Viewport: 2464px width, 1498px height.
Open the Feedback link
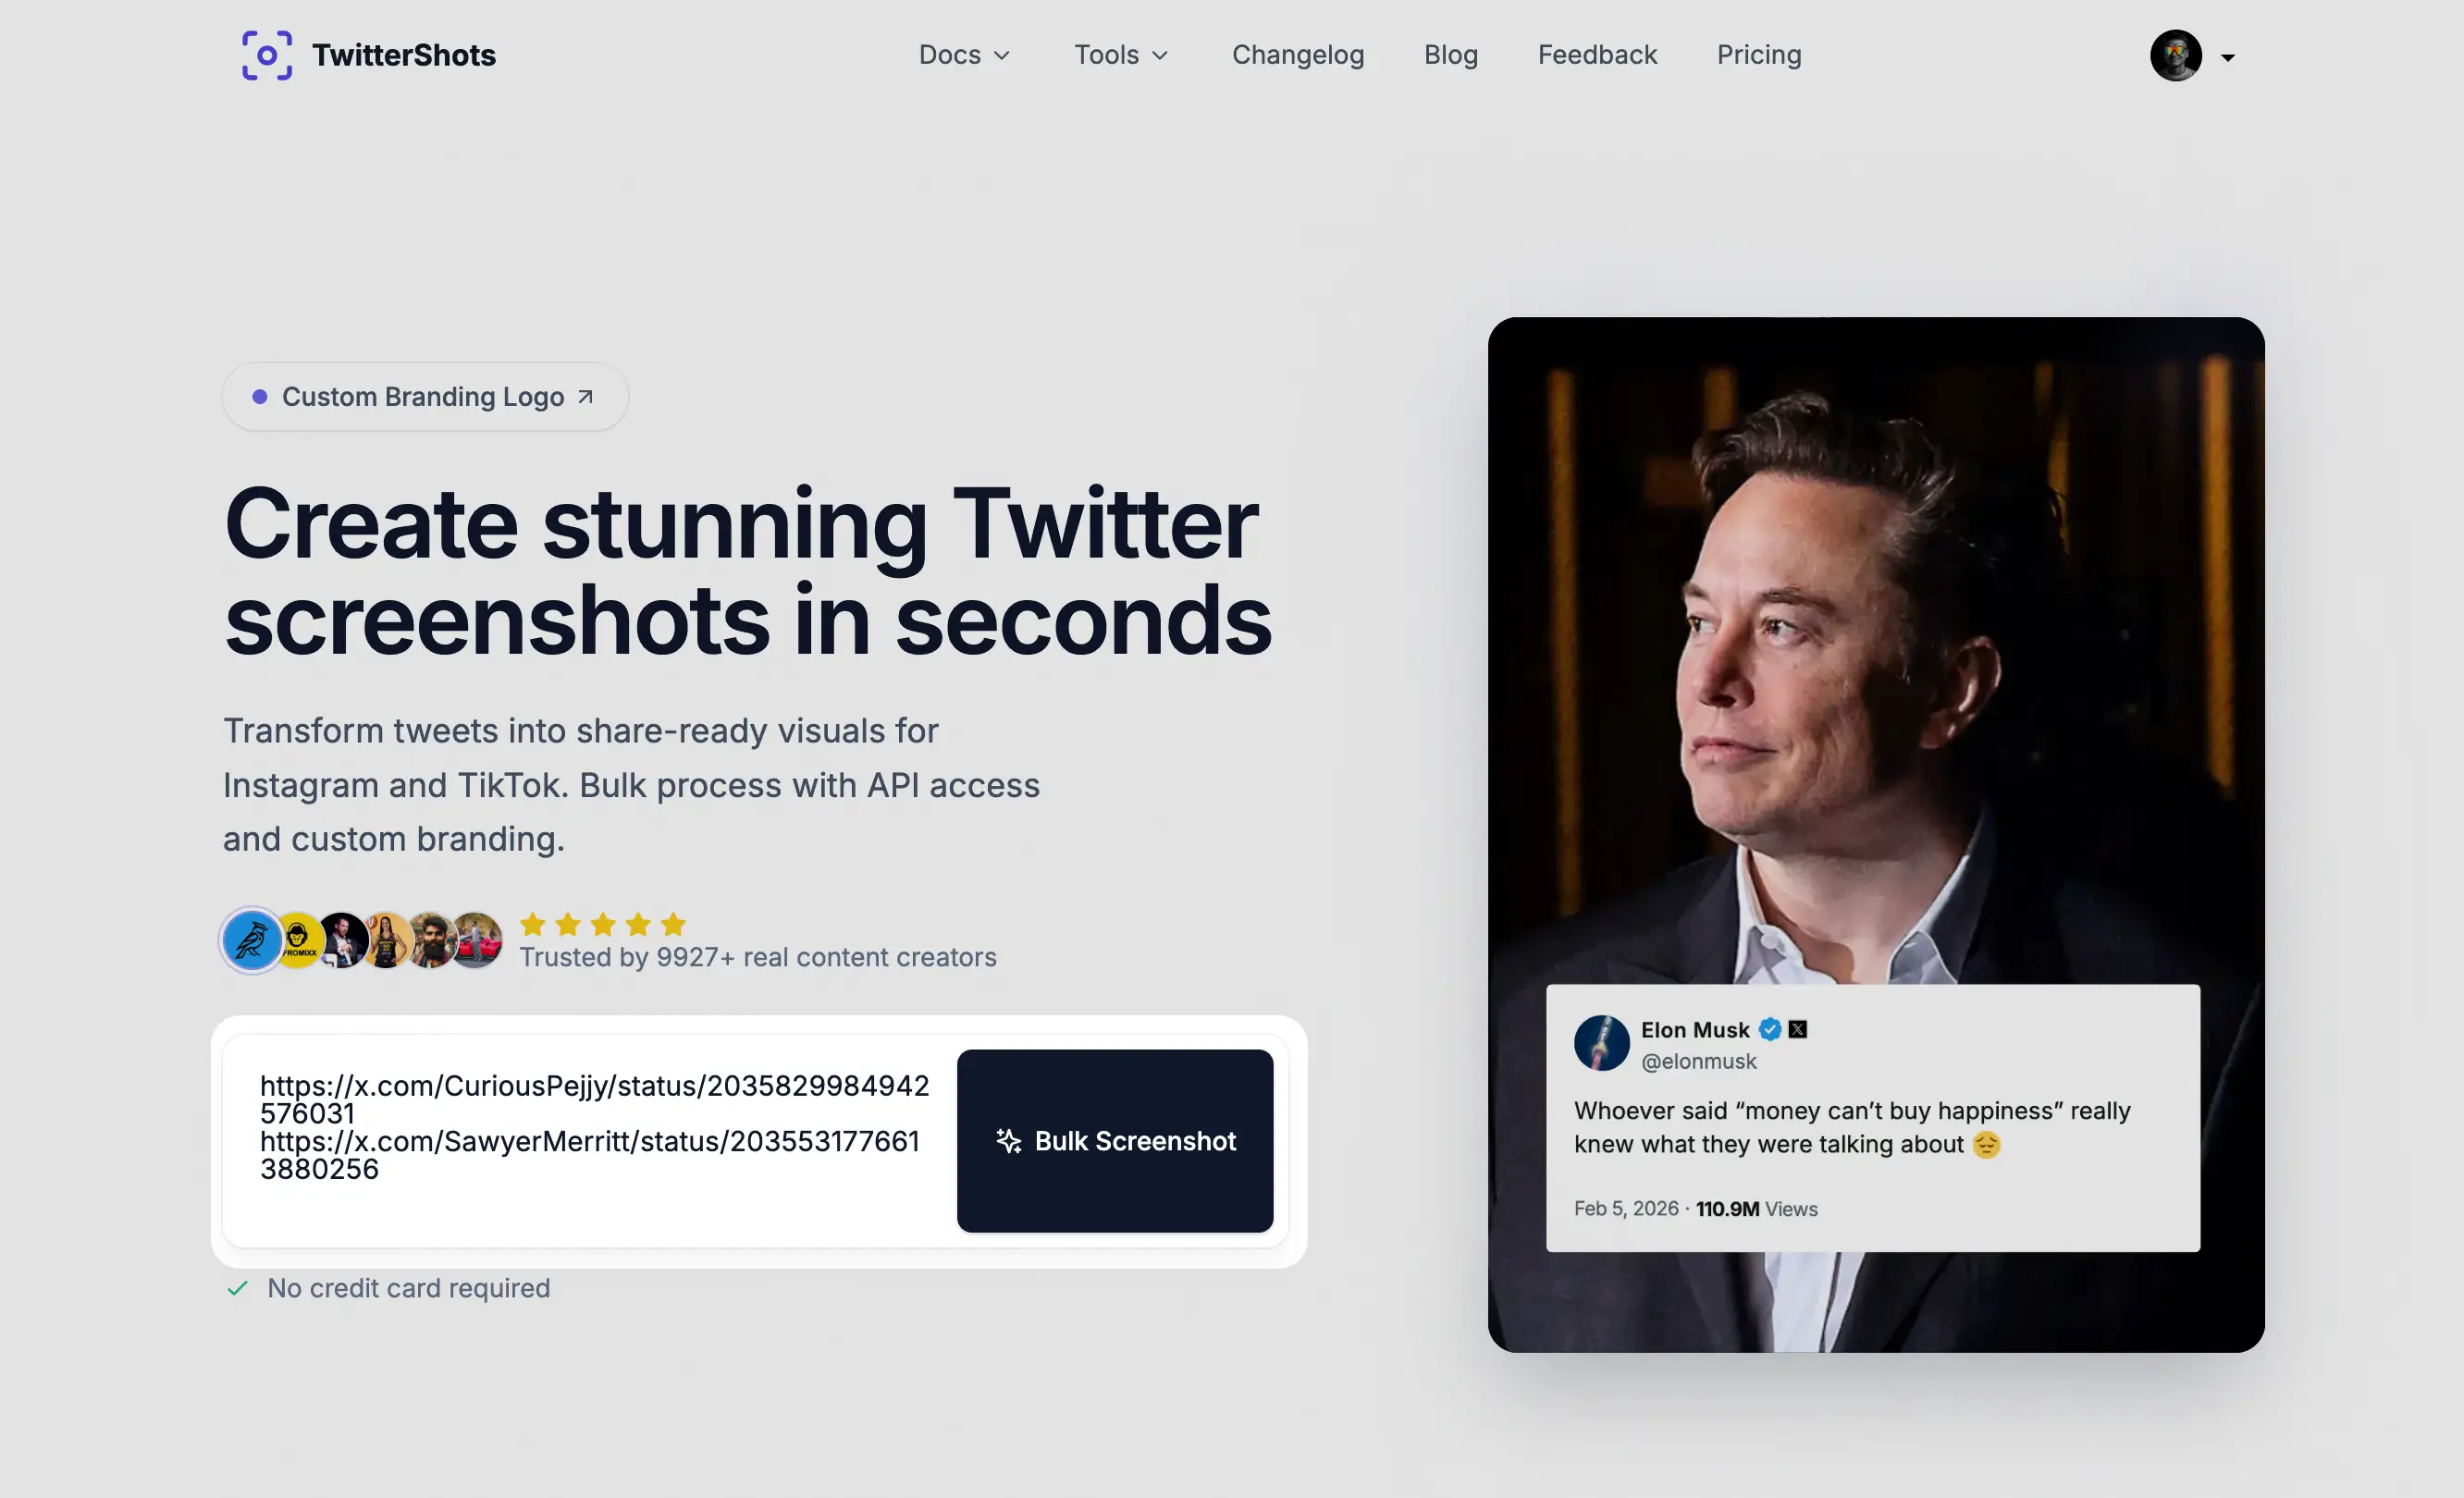[x=1597, y=55]
